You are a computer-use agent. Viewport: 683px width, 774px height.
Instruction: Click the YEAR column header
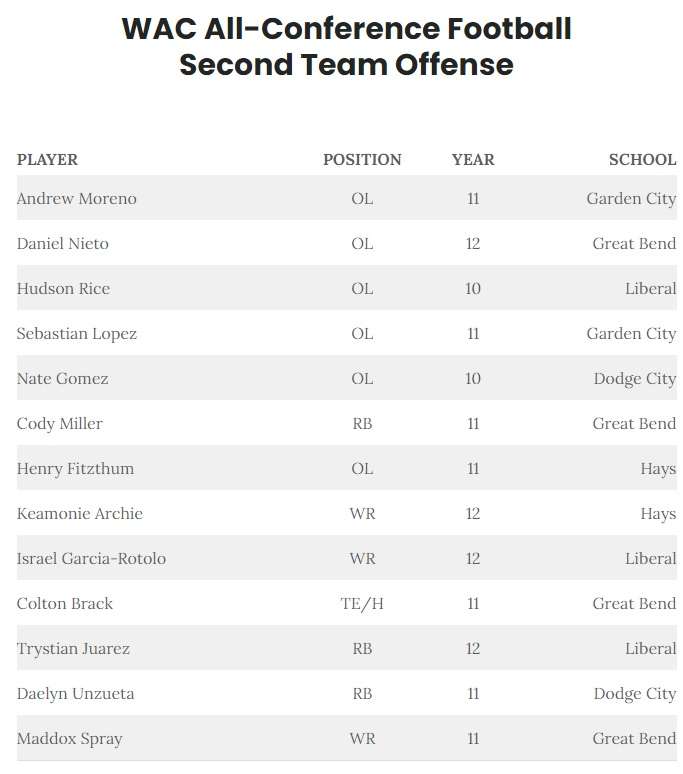click(473, 159)
